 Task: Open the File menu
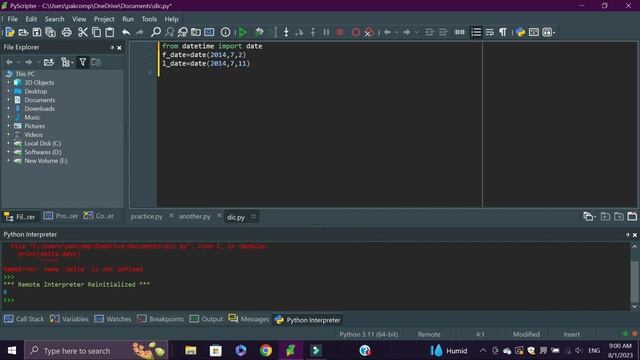(x=13, y=19)
